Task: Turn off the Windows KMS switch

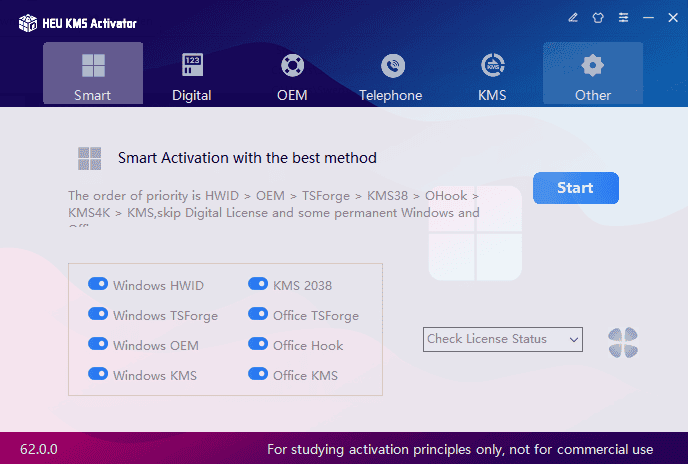Action: click(x=98, y=374)
